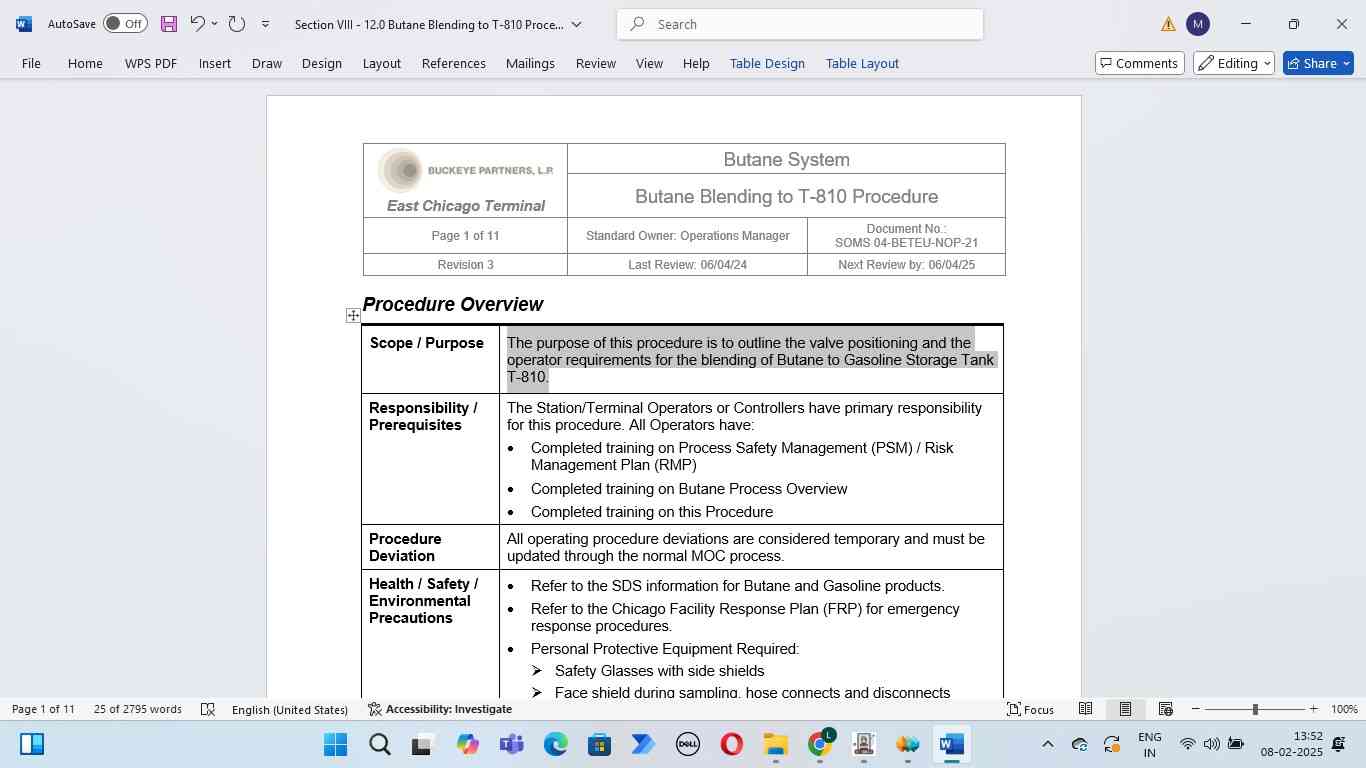This screenshot has width=1366, height=768.
Task: Click the Save icon in title bar
Action: coord(169,24)
